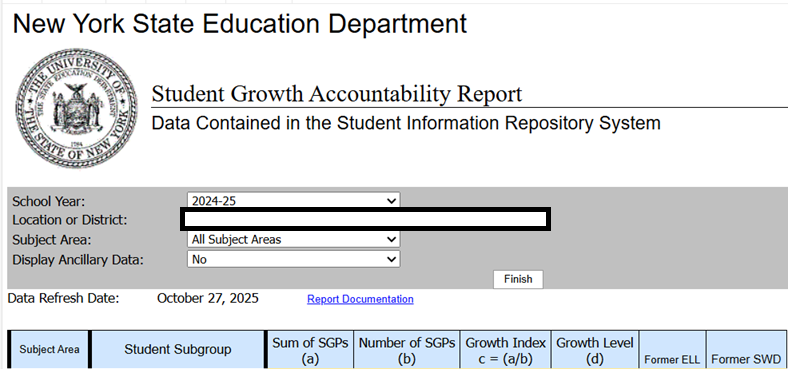This screenshot has width=788, height=369.
Task: Click the Subject Area filter label
Action: coord(52,240)
